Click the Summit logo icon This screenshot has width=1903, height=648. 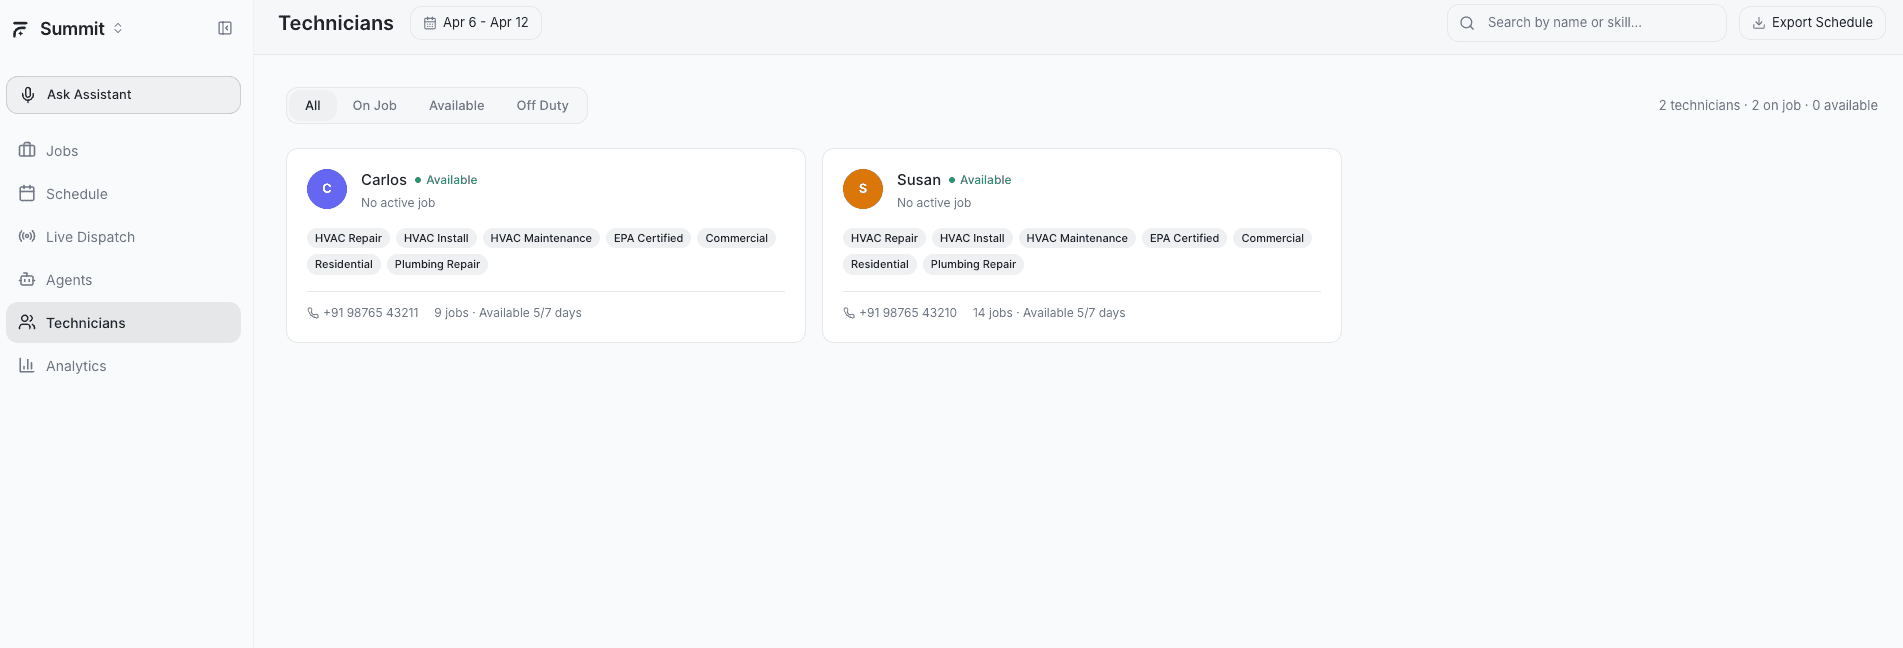point(20,29)
